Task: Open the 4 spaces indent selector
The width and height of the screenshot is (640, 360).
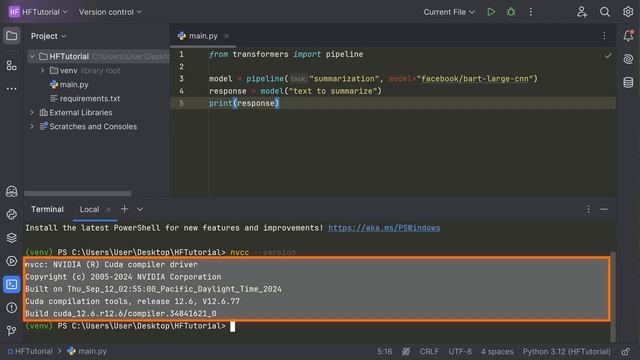Action: (497, 351)
